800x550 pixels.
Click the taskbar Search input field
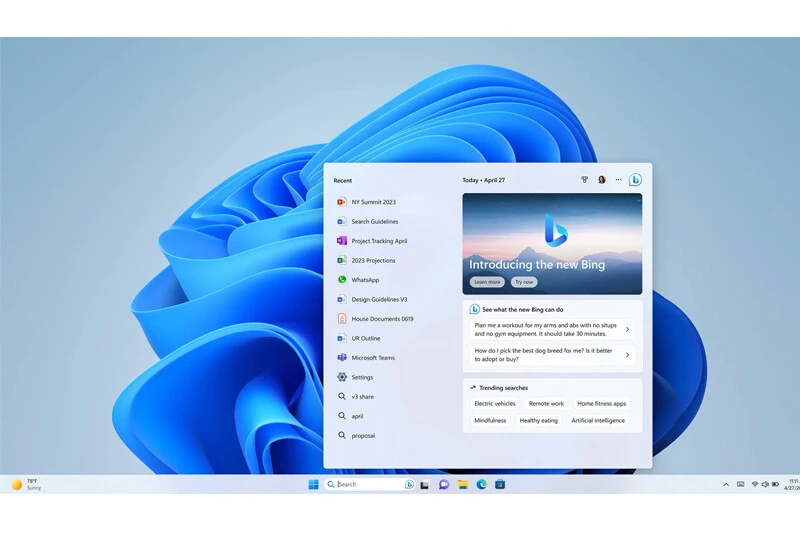click(369, 484)
